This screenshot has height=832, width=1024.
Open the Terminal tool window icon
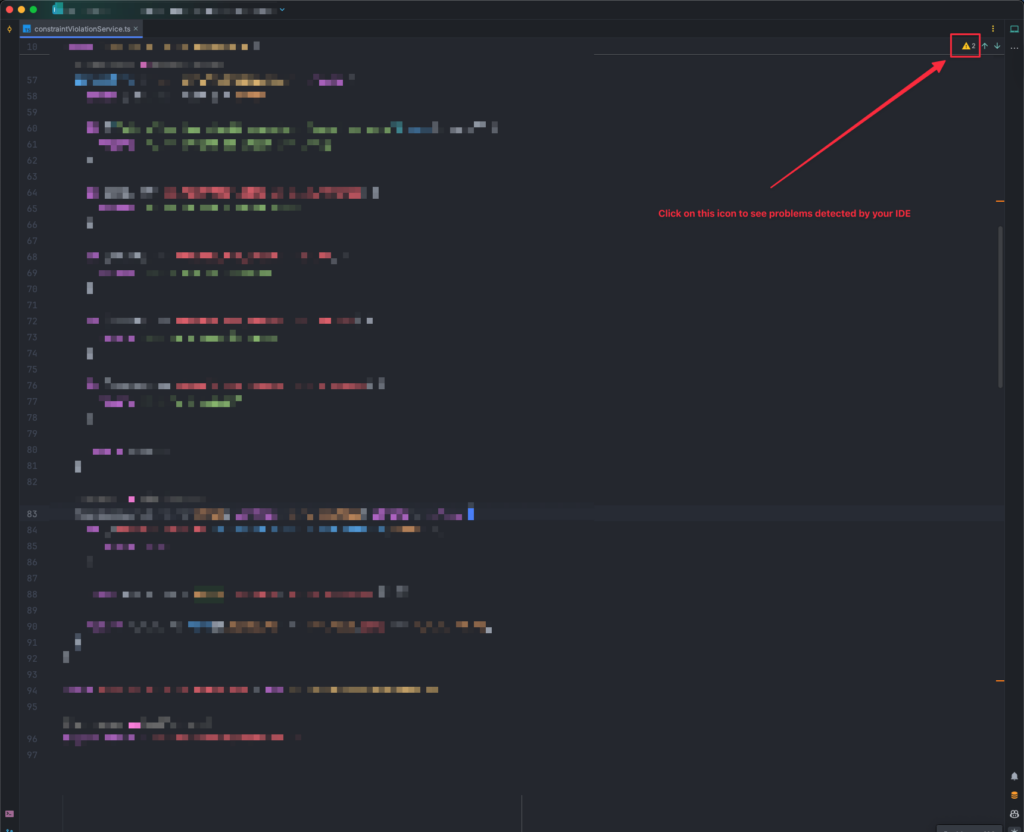(9, 814)
